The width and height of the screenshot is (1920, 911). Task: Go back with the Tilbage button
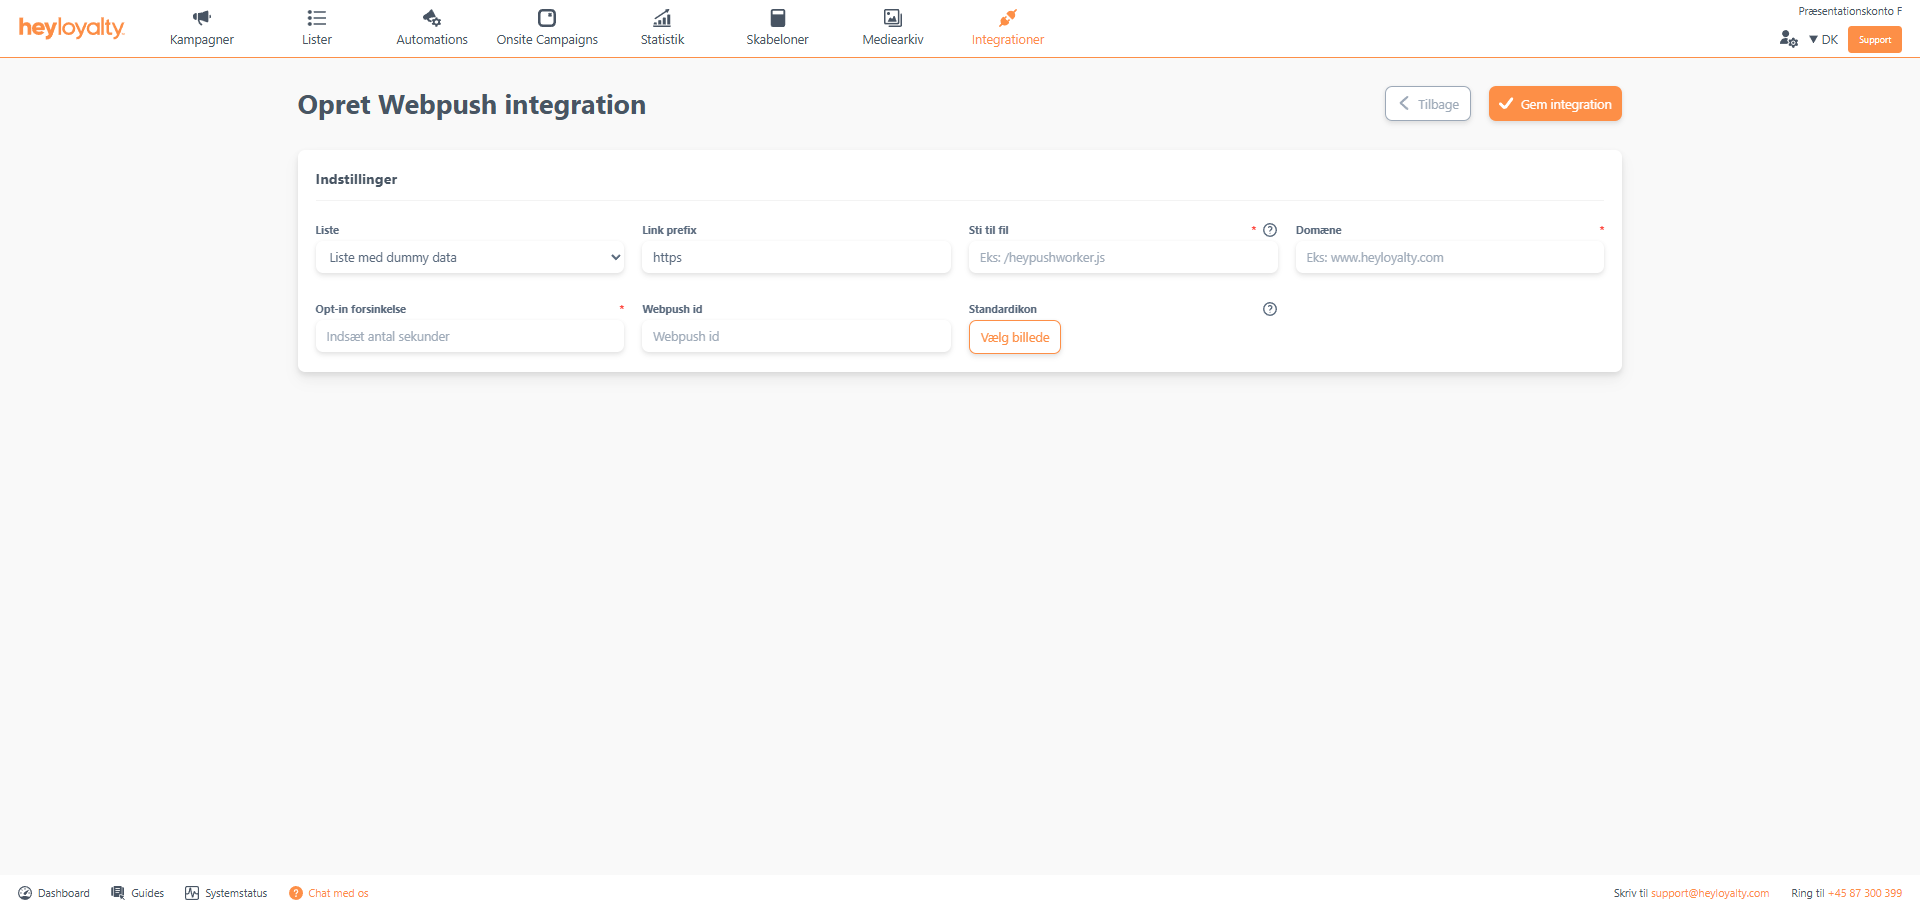pos(1427,104)
